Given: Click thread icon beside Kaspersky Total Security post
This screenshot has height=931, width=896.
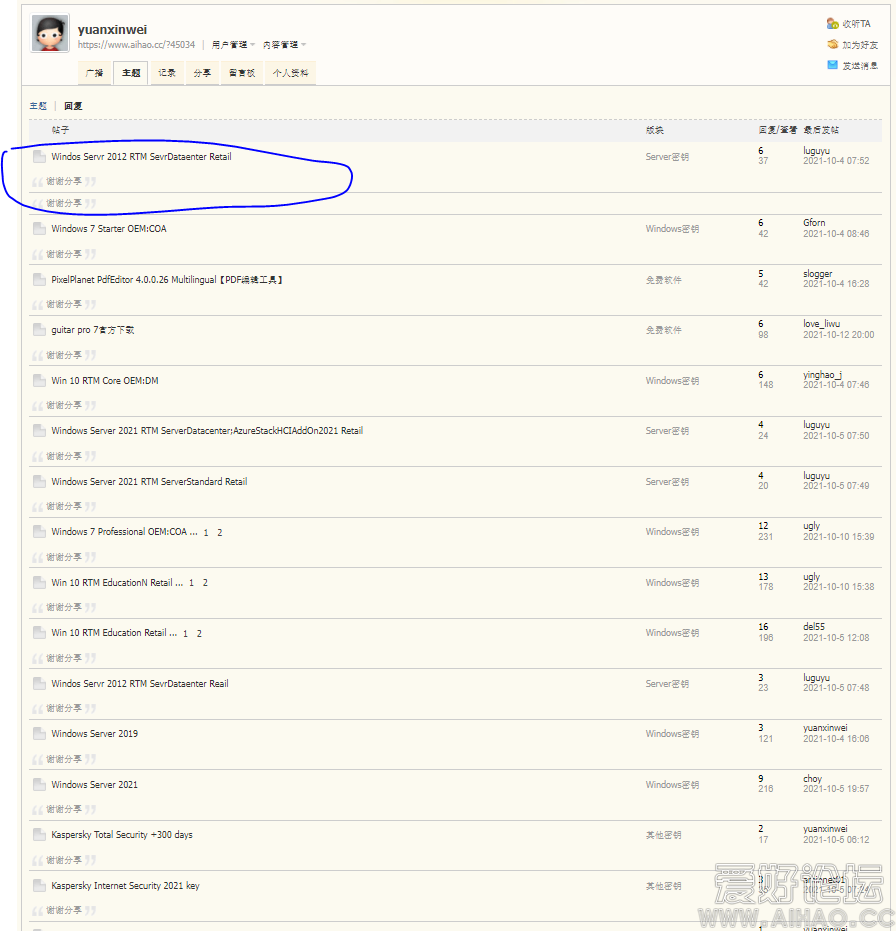Looking at the screenshot, I should coord(39,835).
